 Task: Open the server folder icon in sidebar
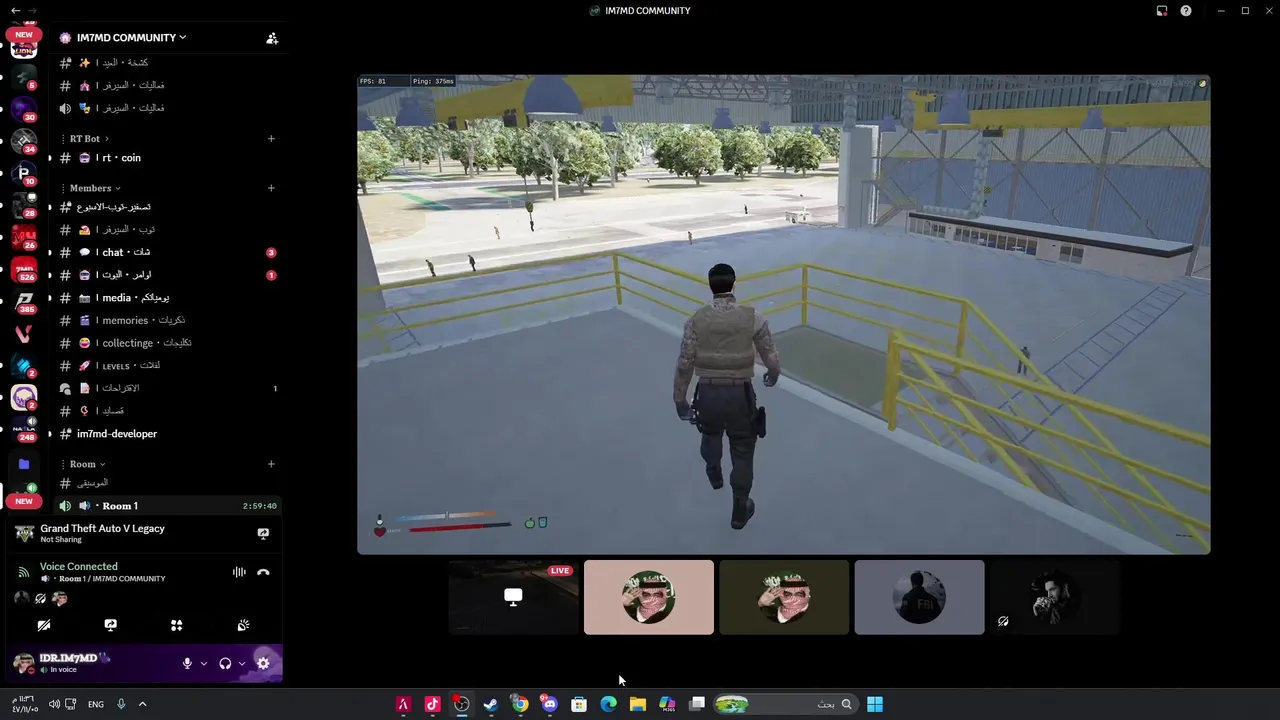pos(24,464)
